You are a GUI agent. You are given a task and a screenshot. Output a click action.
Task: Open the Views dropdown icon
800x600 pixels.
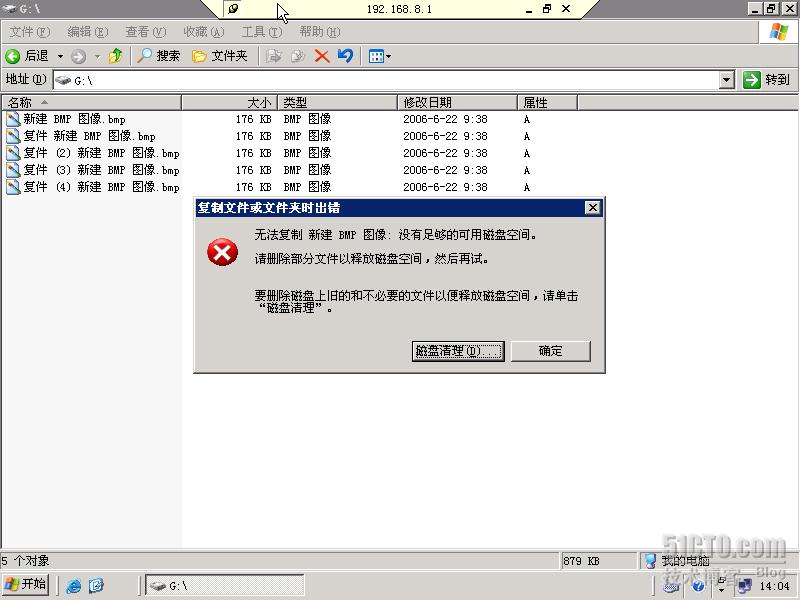click(380, 56)
